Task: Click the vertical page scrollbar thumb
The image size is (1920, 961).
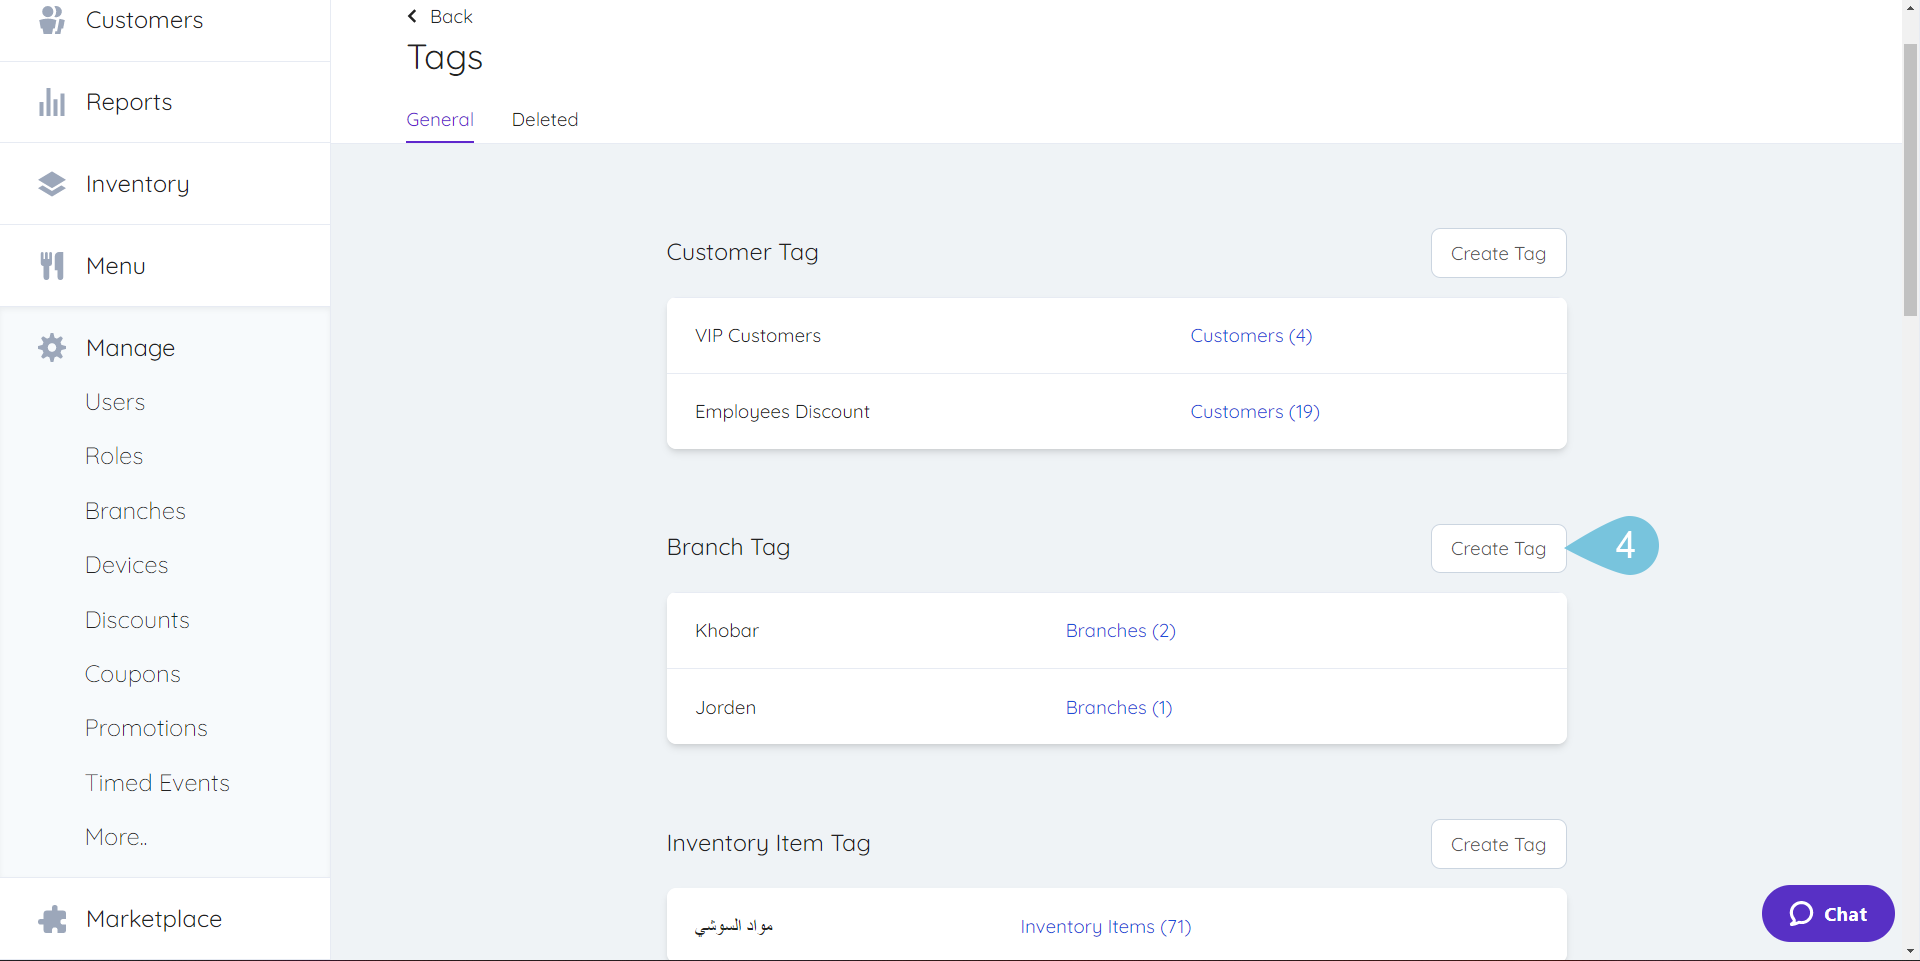Action: pyautogui.click(x=1910, y=180)
